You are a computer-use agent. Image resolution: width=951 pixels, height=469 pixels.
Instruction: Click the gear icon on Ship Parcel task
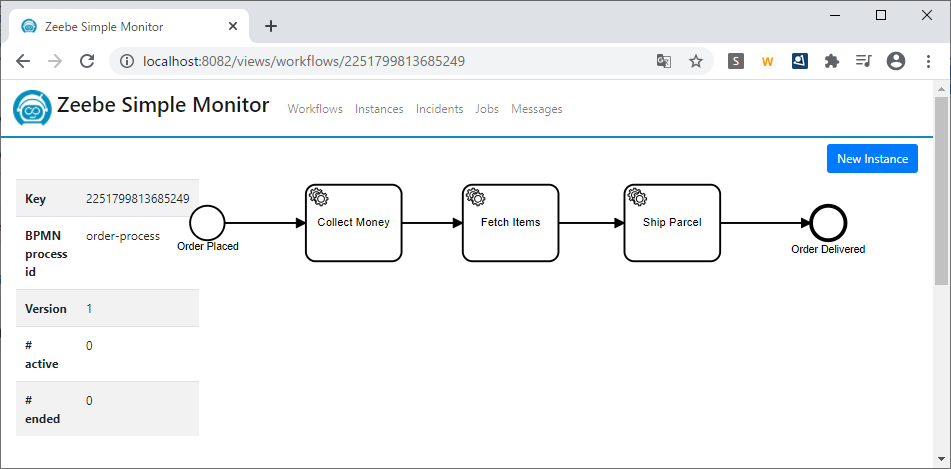pyautogui.click(x=637, y=197)
